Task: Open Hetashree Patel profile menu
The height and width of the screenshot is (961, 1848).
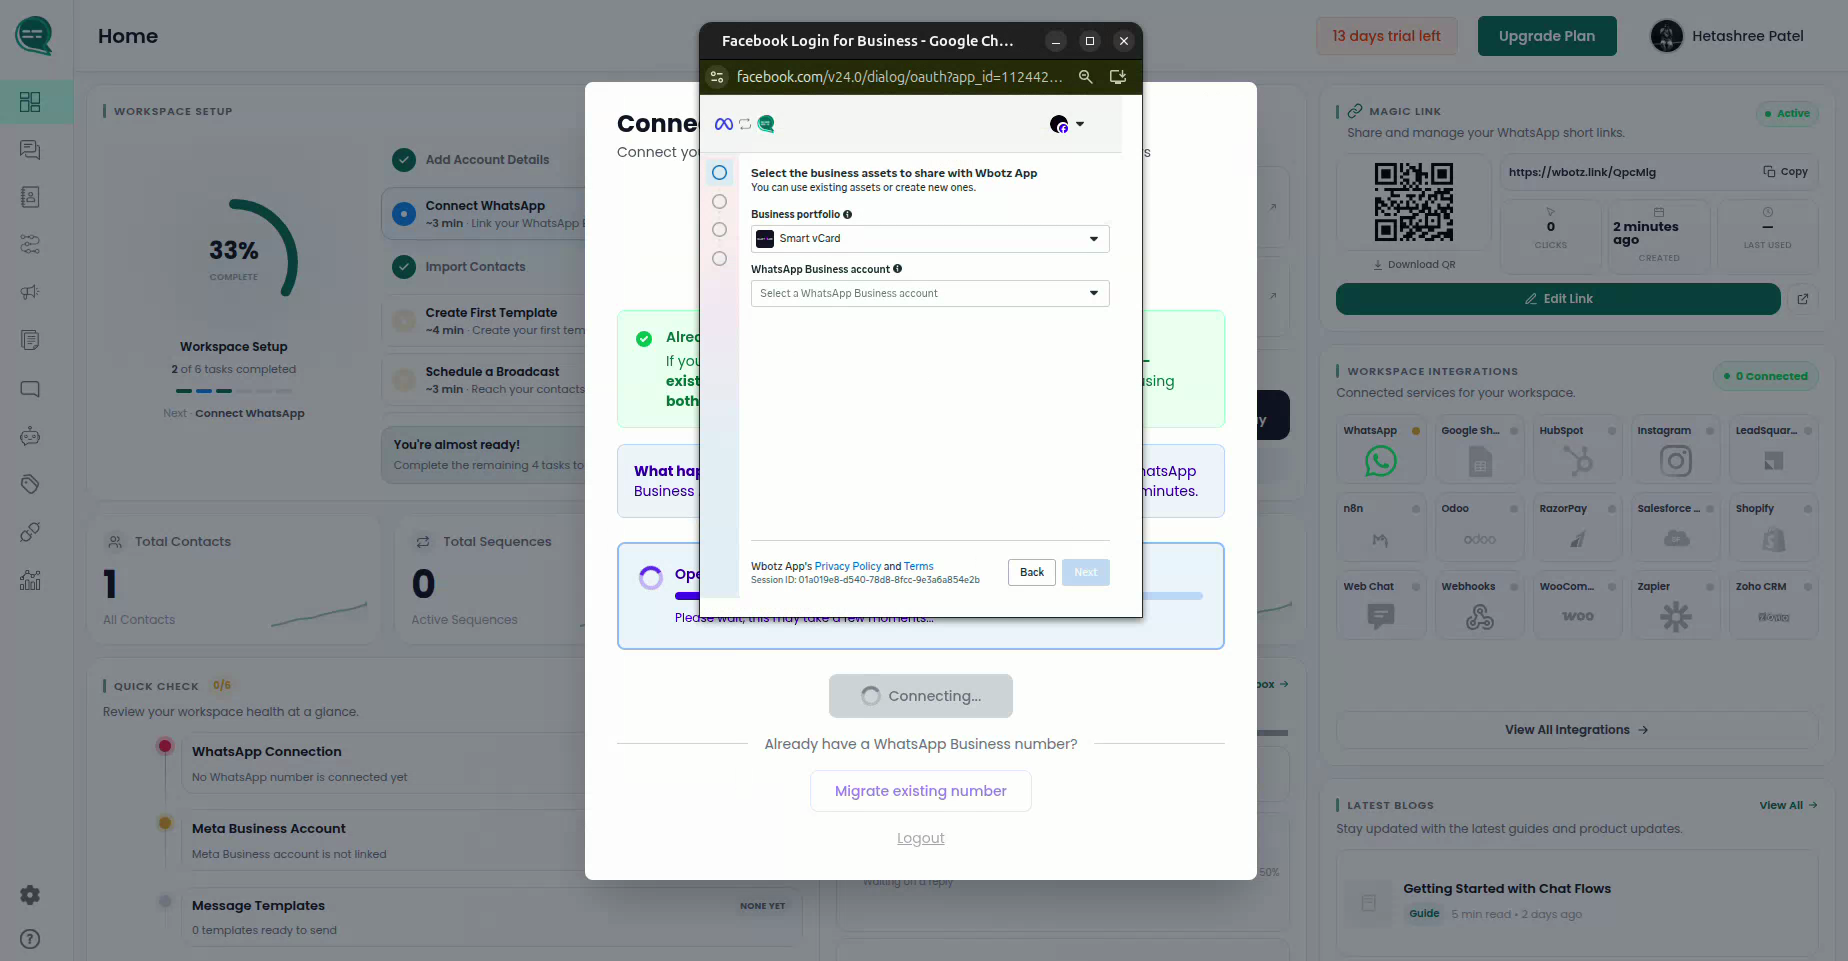Action: pyautogui.click(x=1727, y=36)
